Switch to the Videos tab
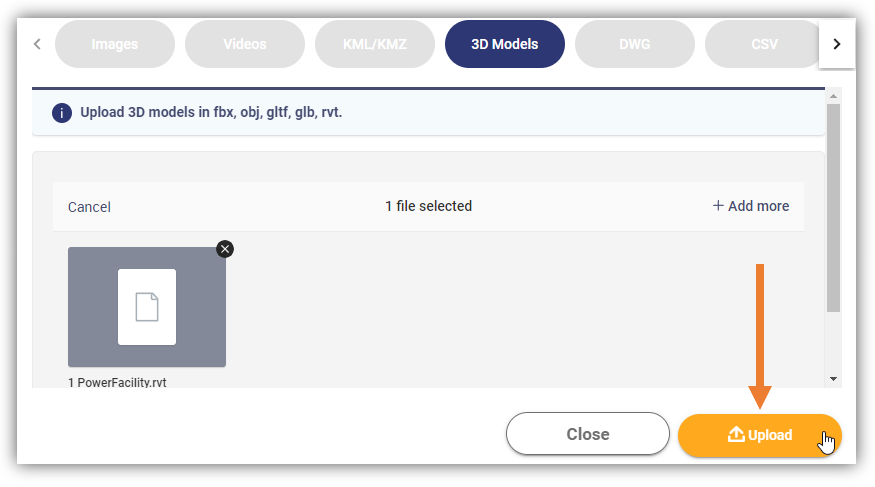 click(245, 44)
